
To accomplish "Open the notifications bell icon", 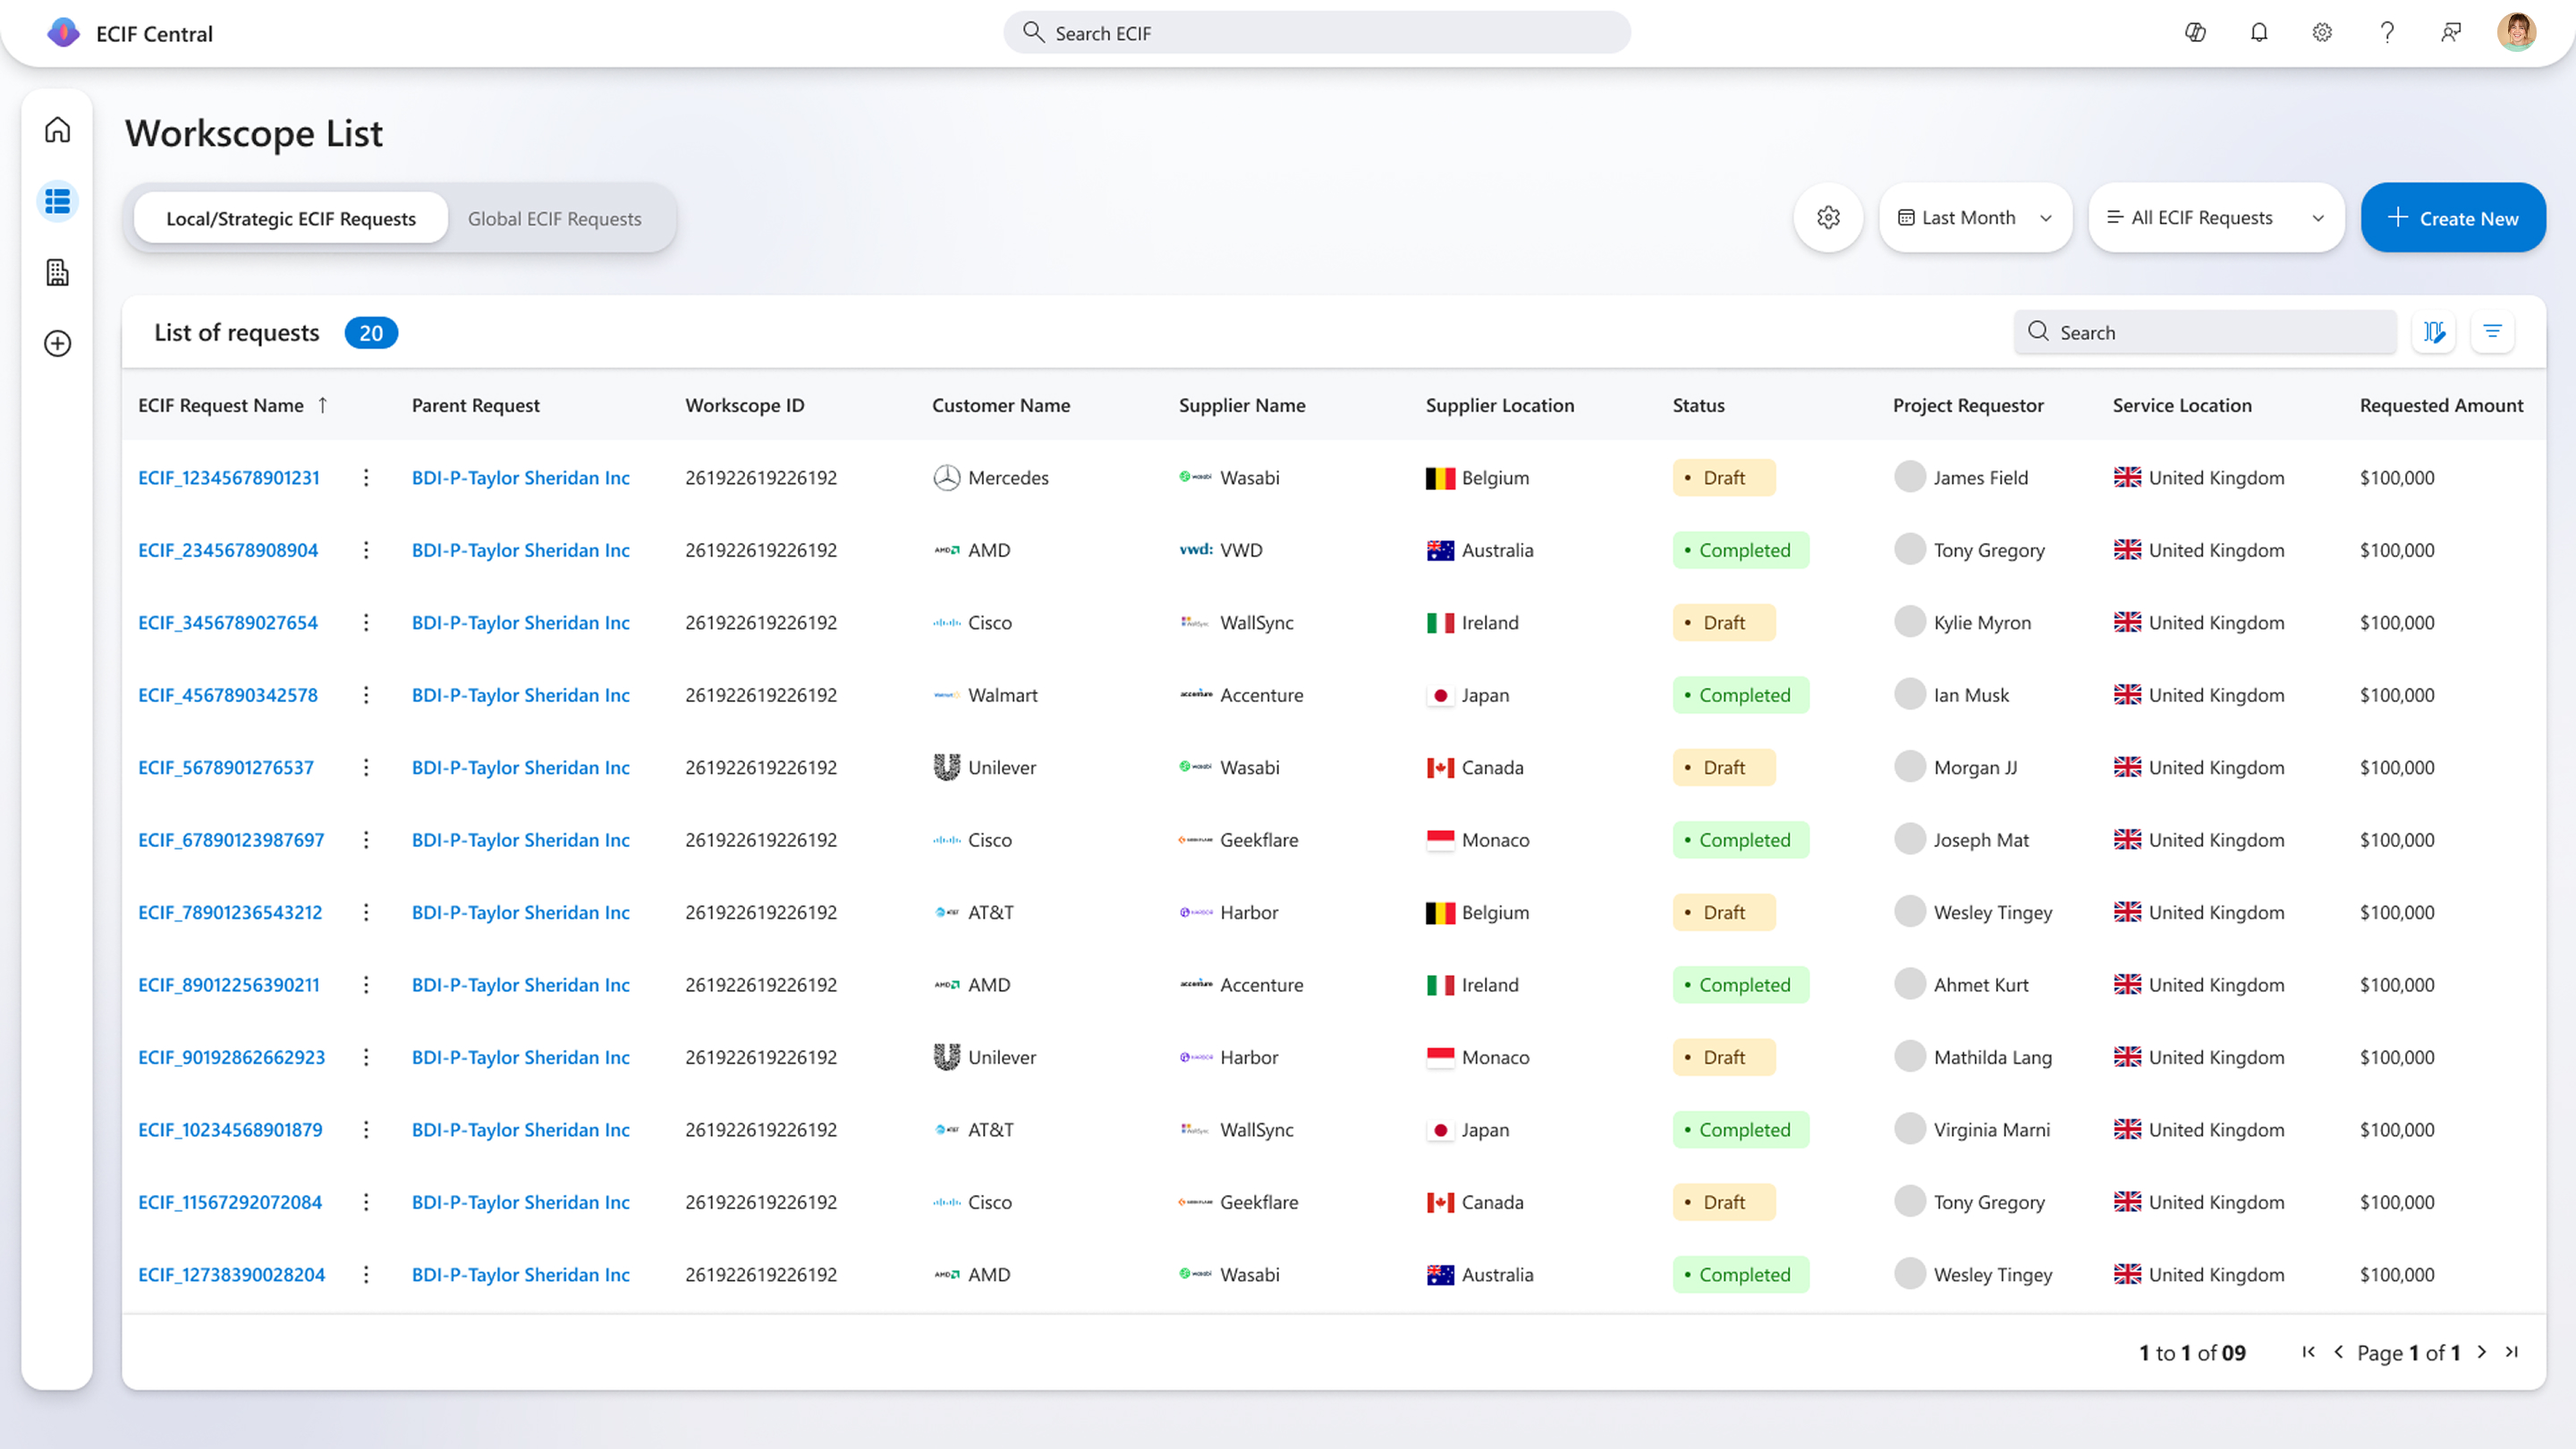I will 2259,33.
